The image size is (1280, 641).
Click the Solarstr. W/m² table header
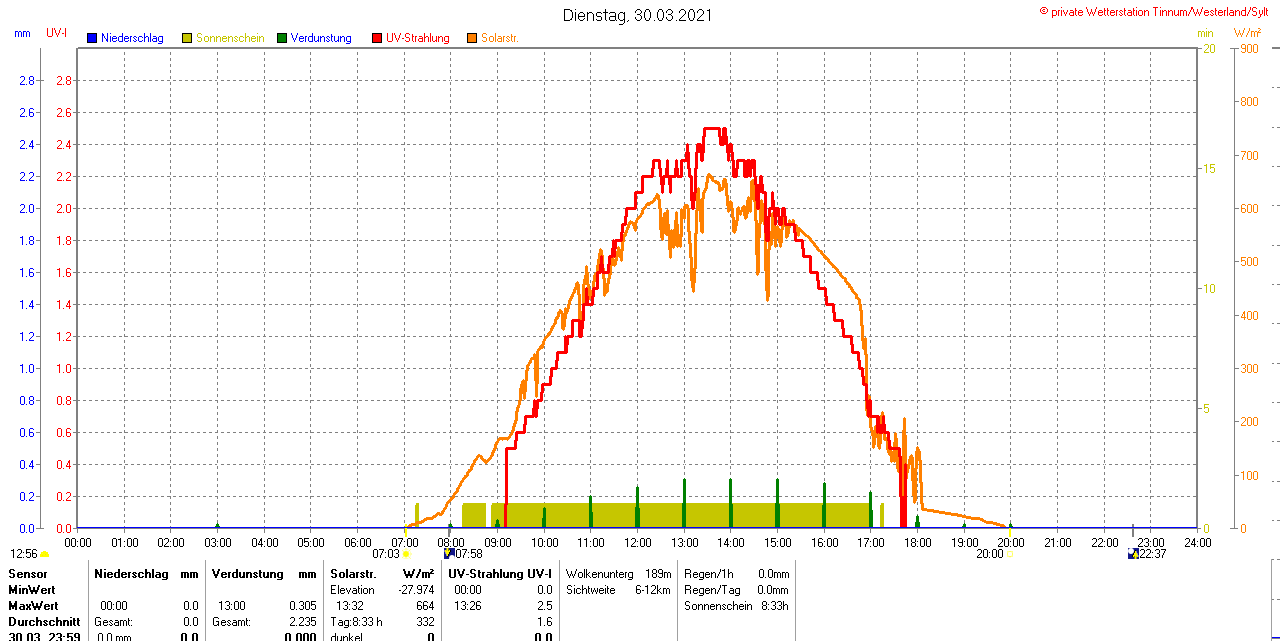point(382,574)
